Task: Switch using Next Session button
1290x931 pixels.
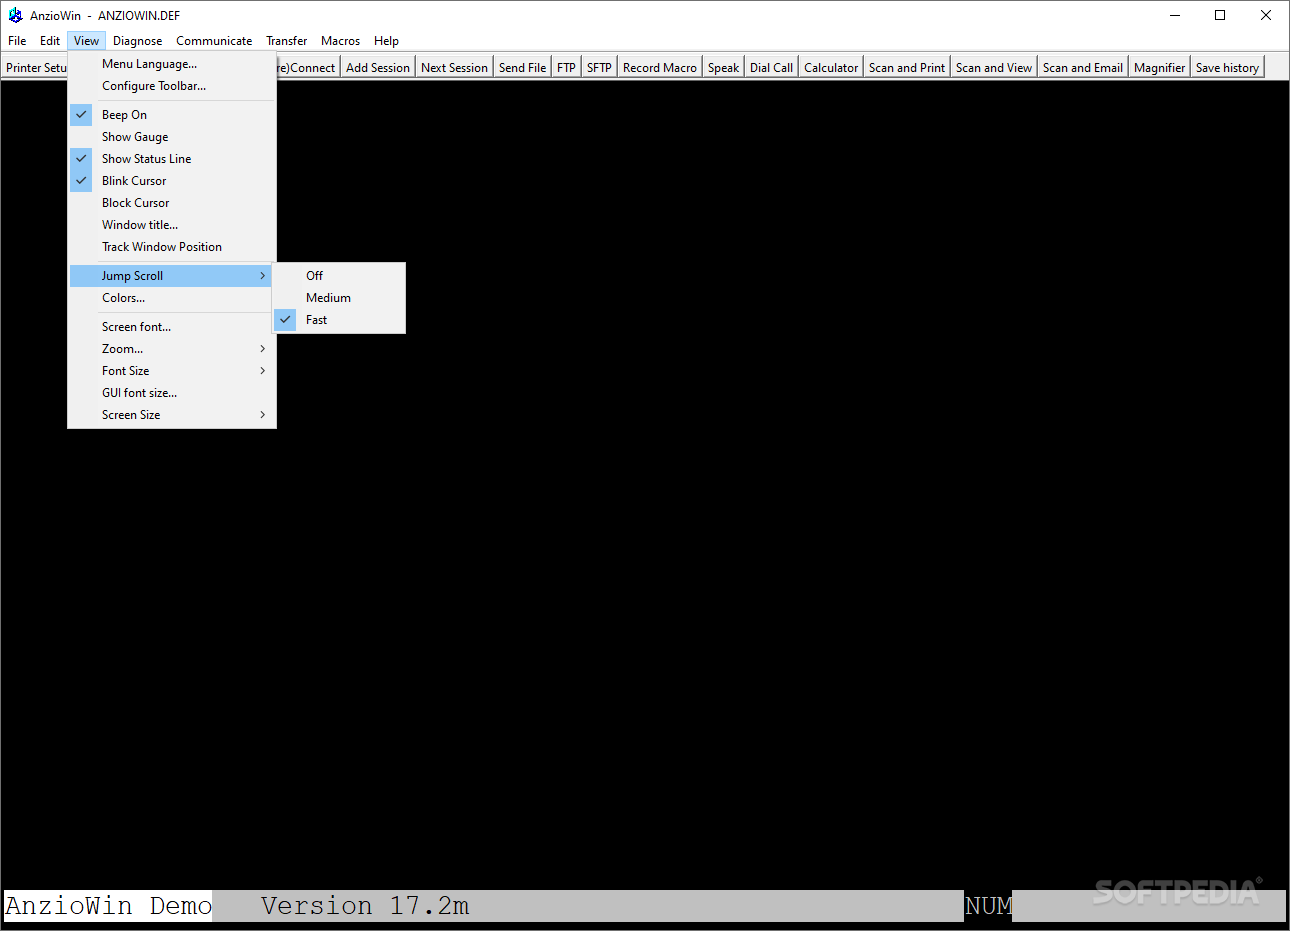Action: pos(454,68)
